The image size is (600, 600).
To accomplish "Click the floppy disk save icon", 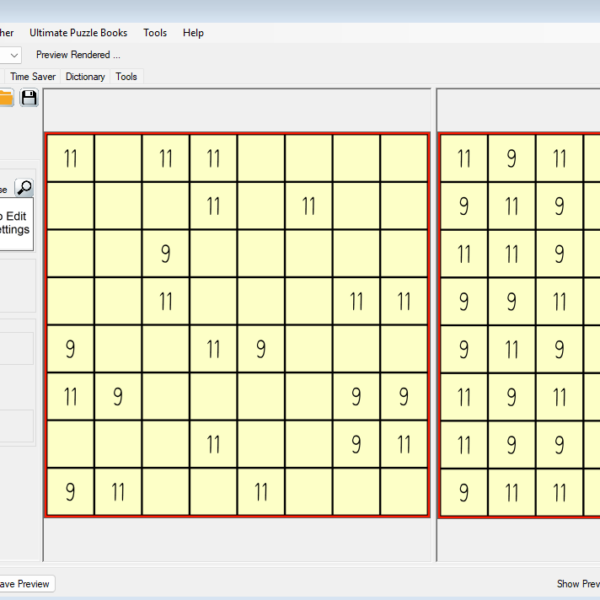I will click(x=29, y=97).
